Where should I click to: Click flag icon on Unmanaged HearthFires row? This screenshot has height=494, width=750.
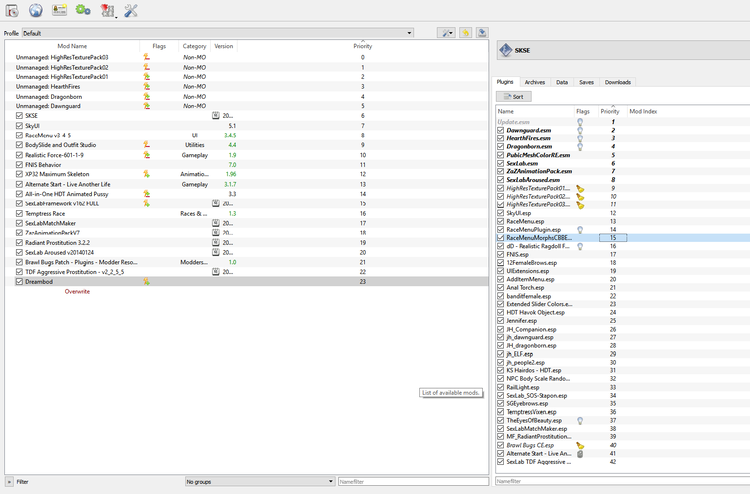[x=146, y=87]
